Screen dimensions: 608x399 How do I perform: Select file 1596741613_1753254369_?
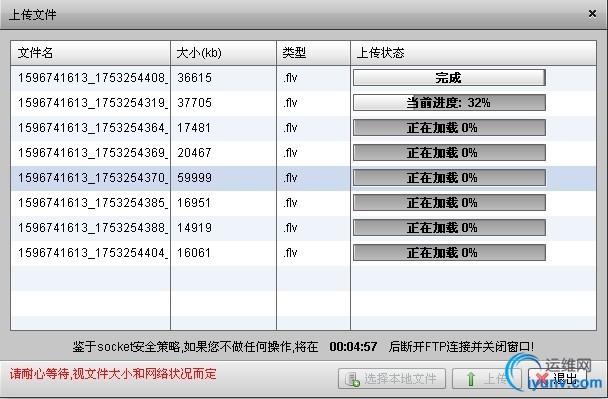(x=93, y=152)
